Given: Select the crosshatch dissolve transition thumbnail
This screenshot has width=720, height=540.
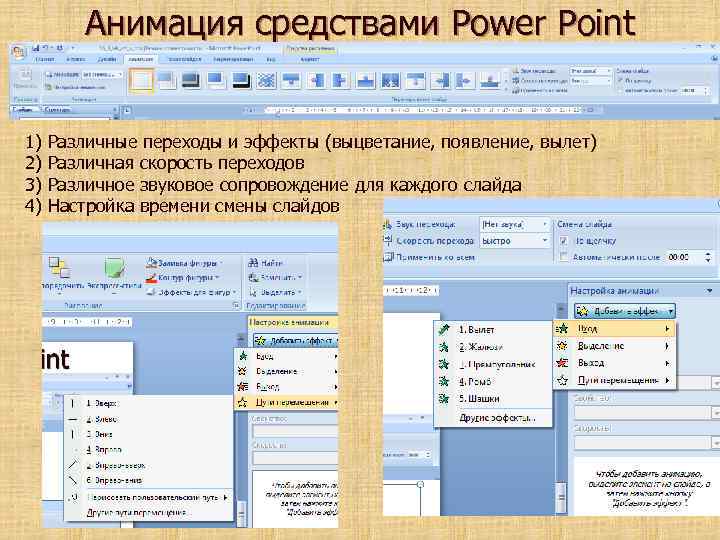Looking at the screenshot, I should point(266,80).
